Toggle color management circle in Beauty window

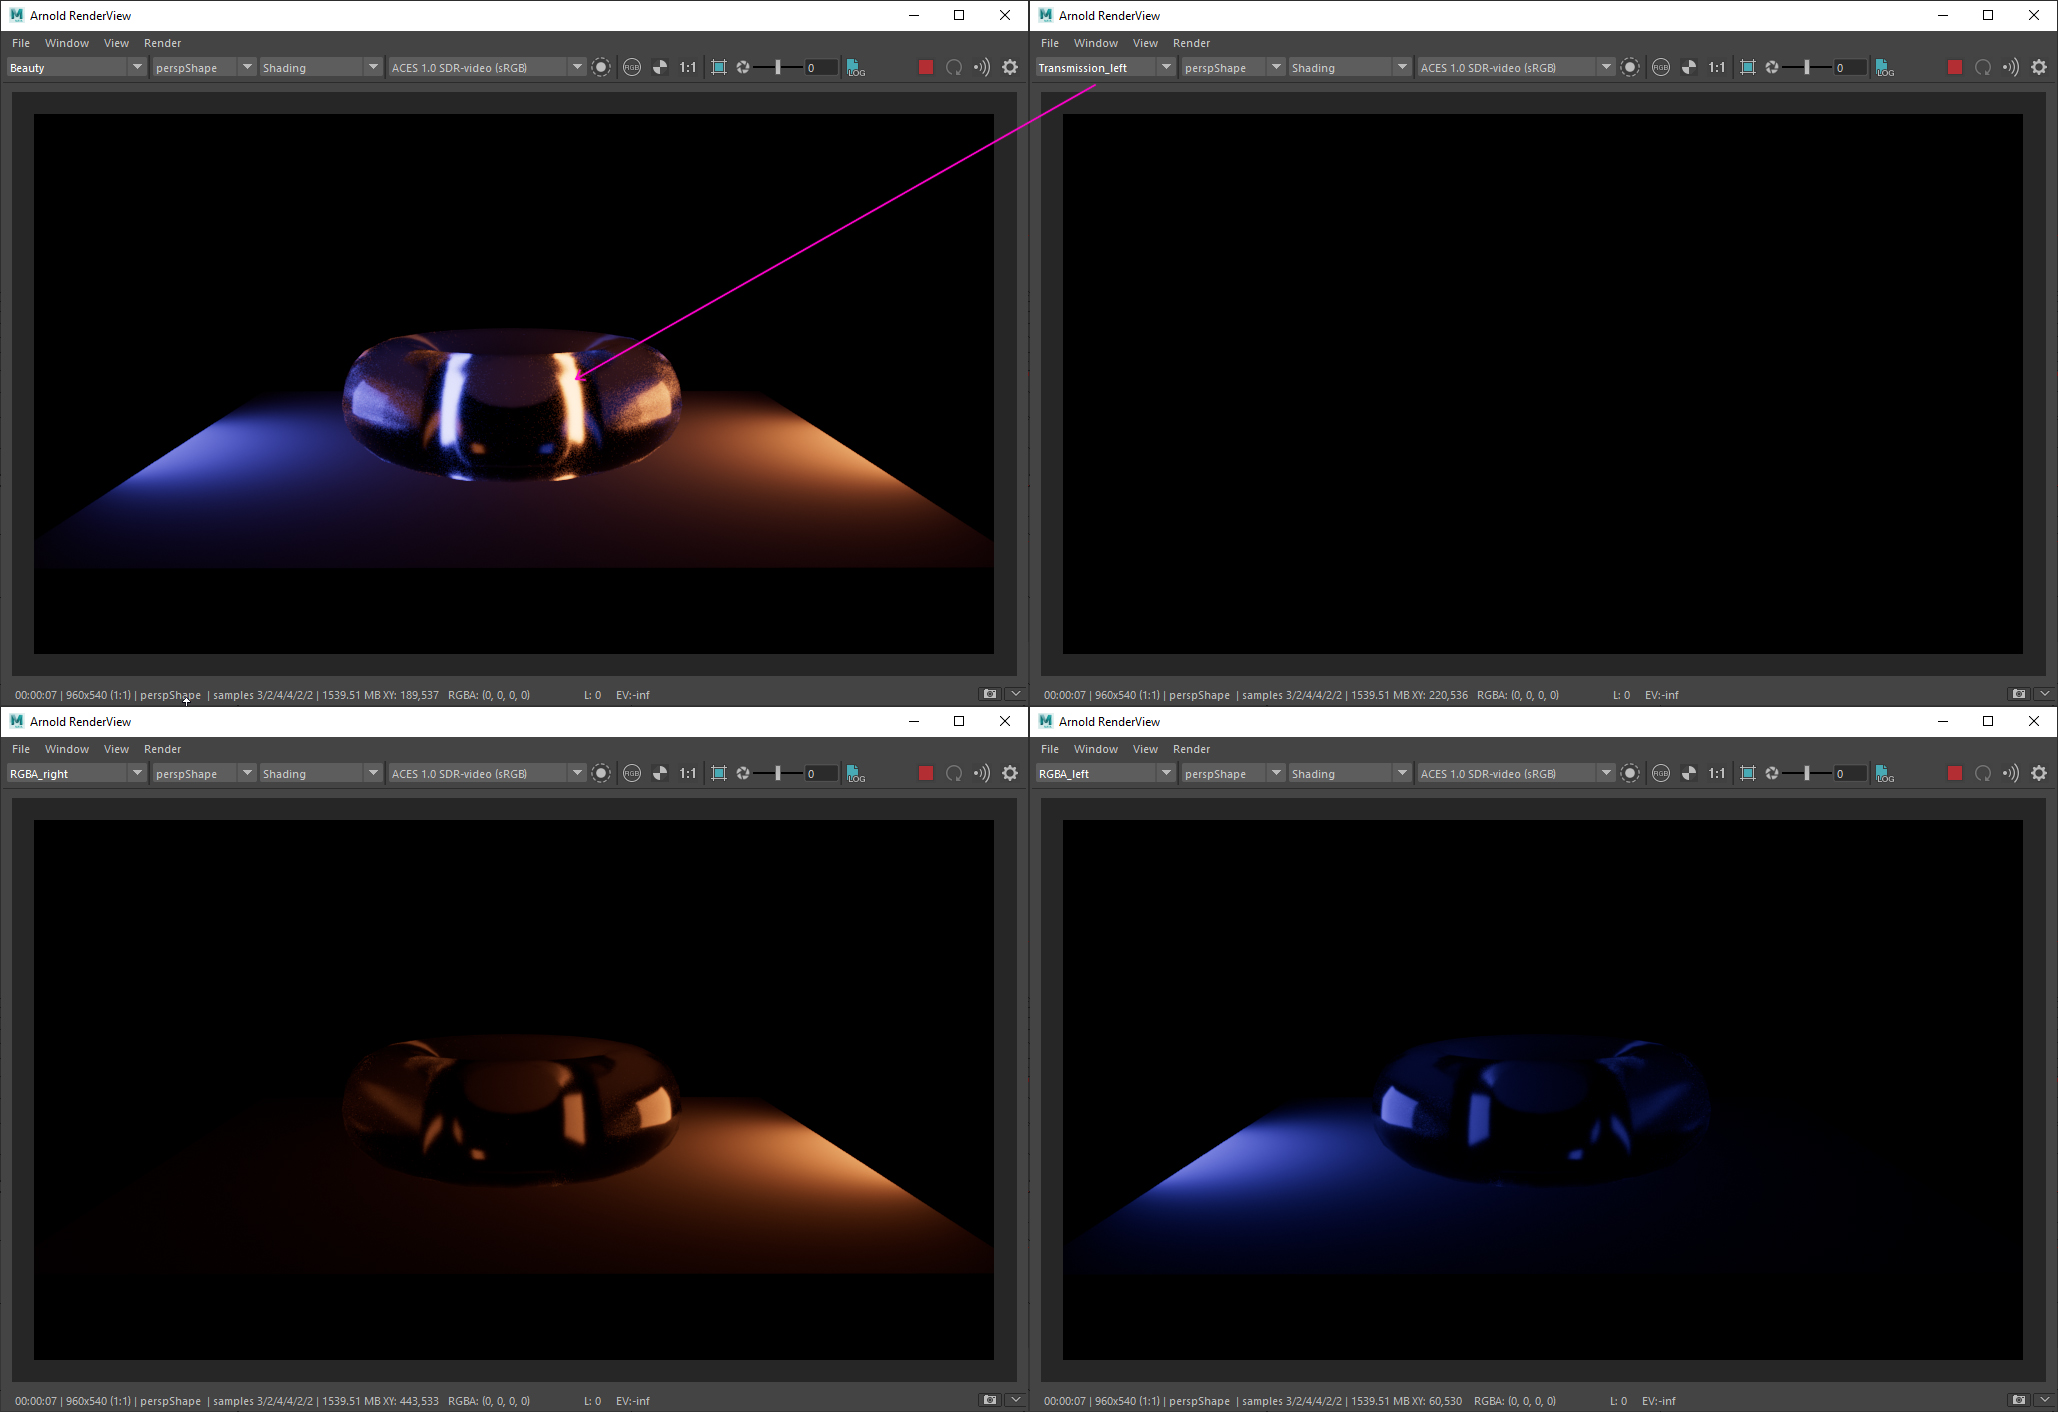pyautogui.click(x=601, y=68)
